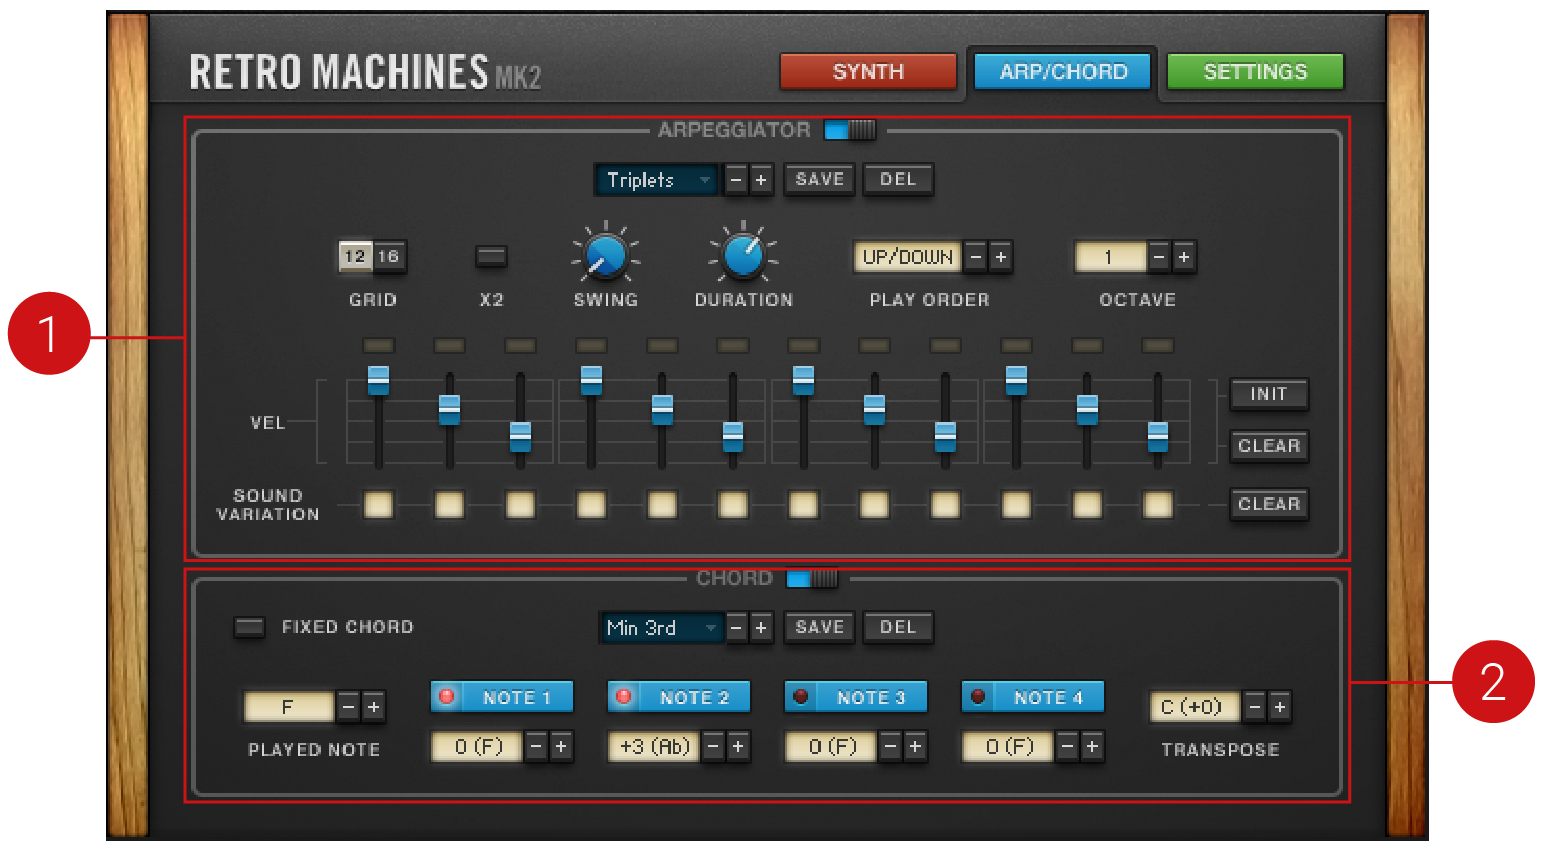Select grid value 16
This screenshot has width=1544, height=848.
(x=388, y=257)
